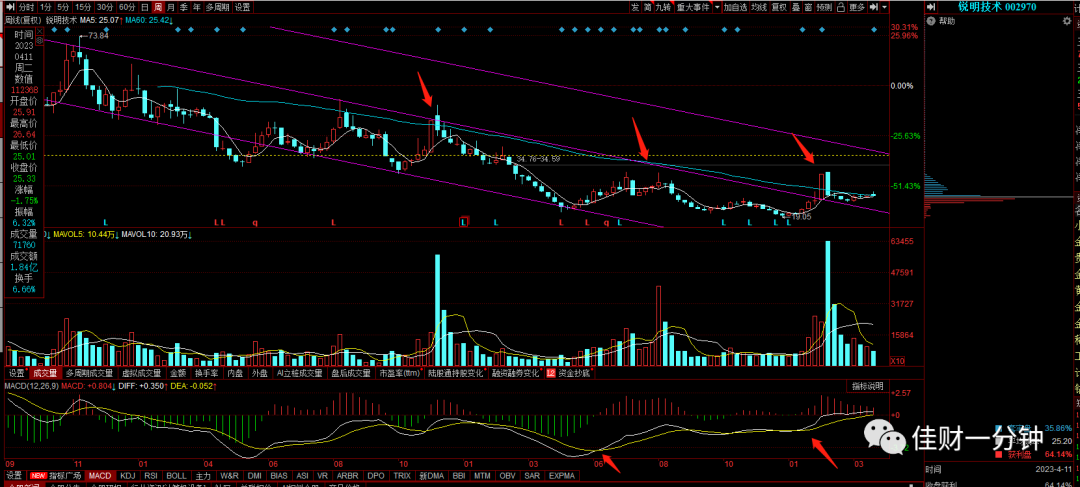
Task: Switch to the 年 yearly chart
Action: point(197,7)
